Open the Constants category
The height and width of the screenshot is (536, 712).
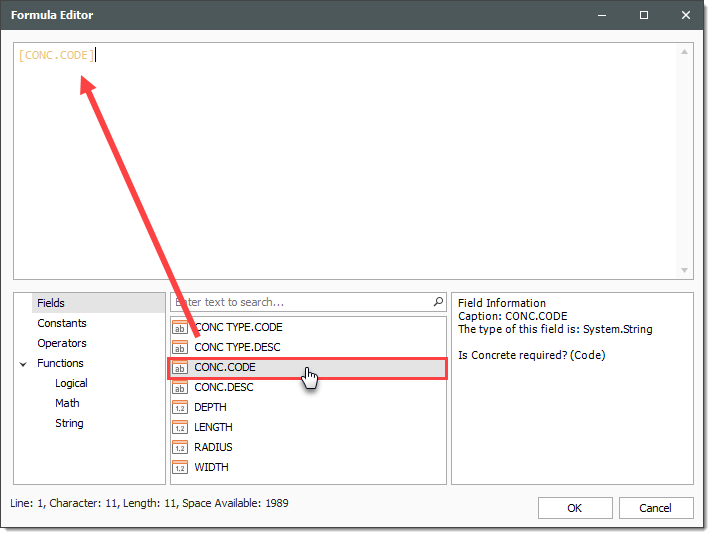tap(62, 323)
